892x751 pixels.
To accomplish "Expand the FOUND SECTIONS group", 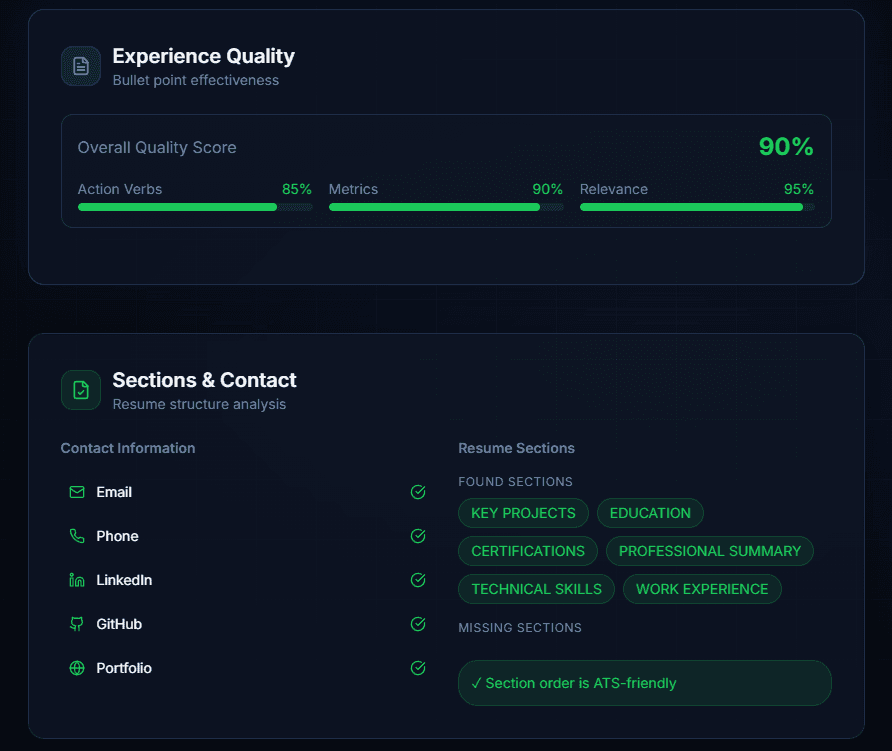I will pyautogui.click(x=515, y=481).
